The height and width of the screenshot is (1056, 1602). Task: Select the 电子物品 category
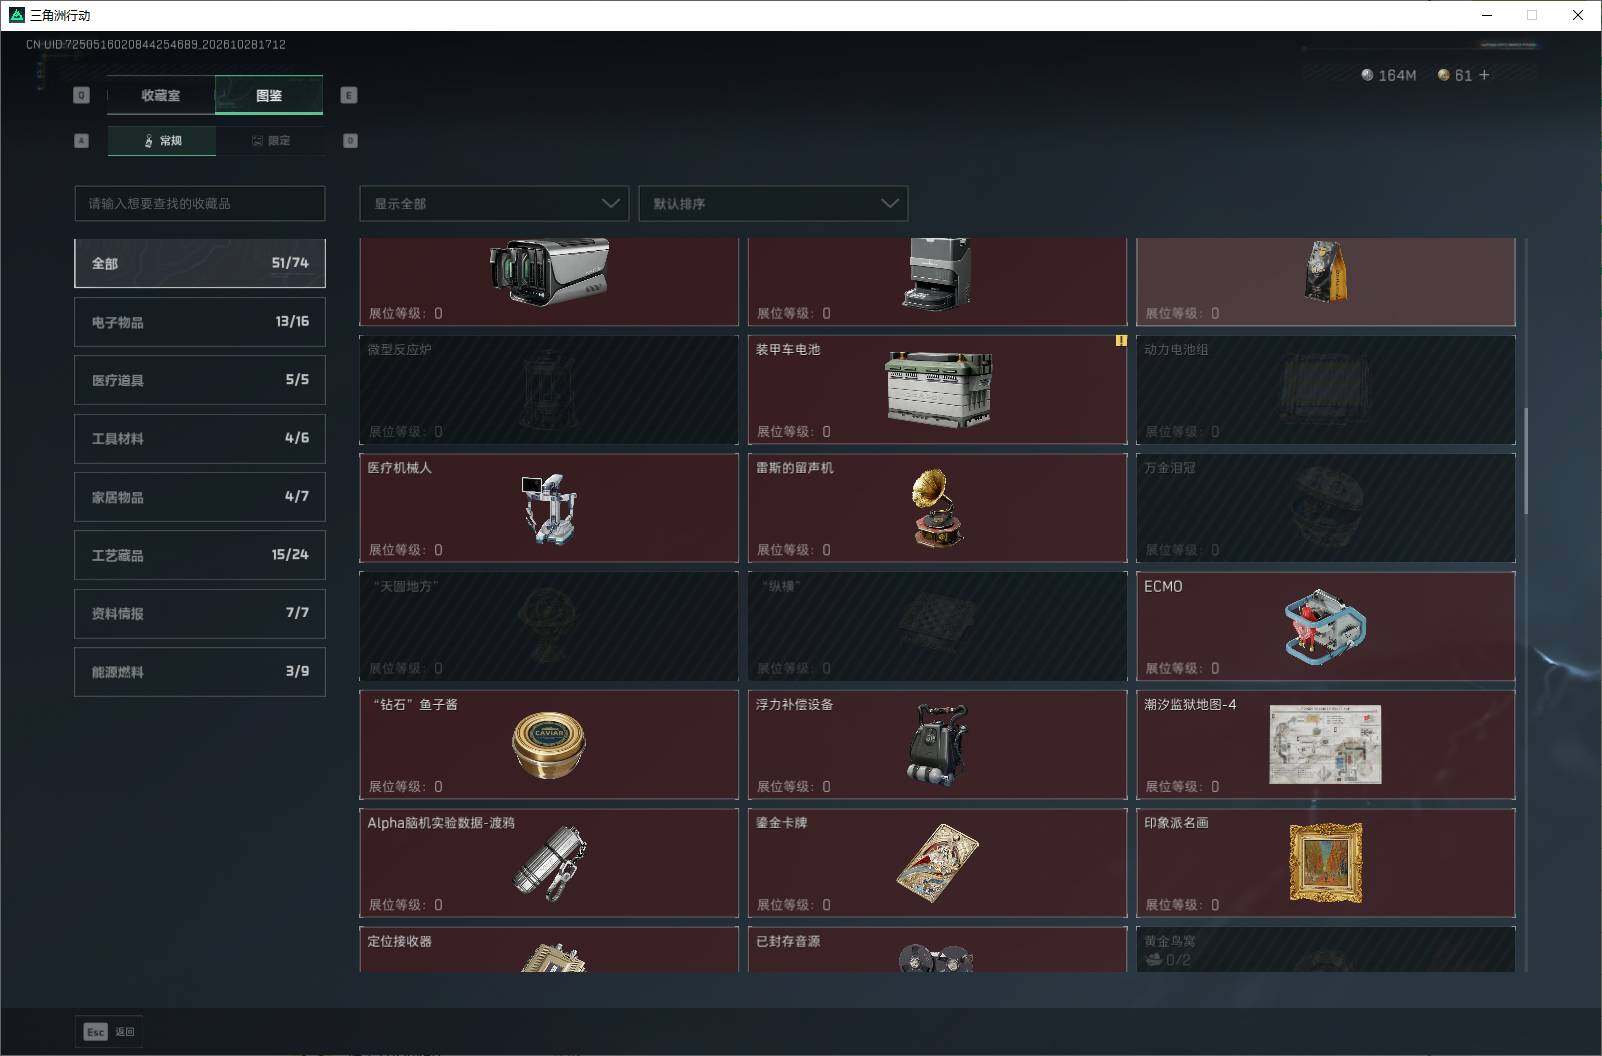coord(200,322)
